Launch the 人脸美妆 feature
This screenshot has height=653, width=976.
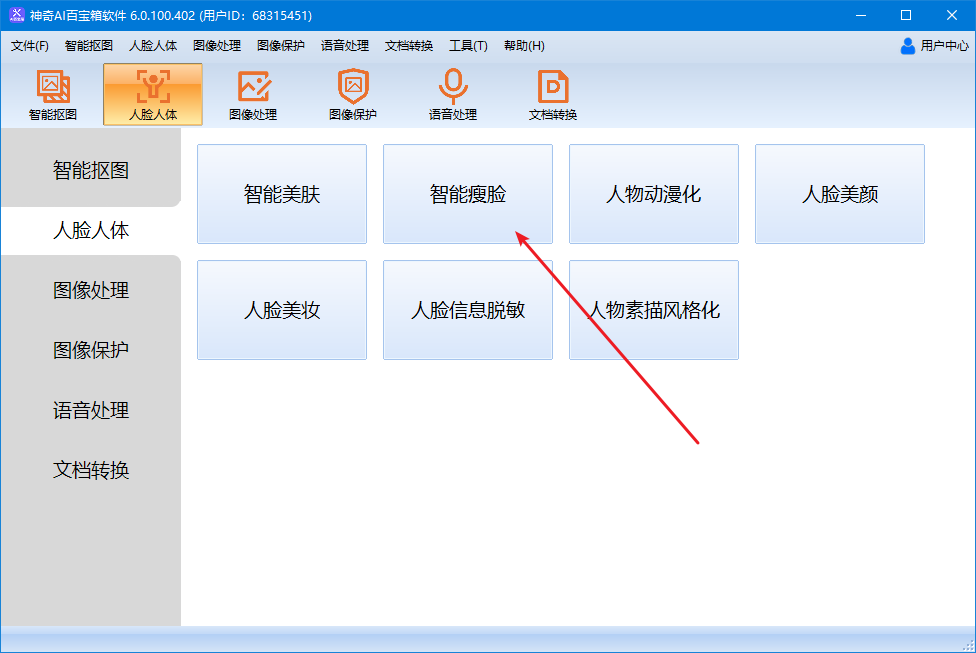point(282,310)
